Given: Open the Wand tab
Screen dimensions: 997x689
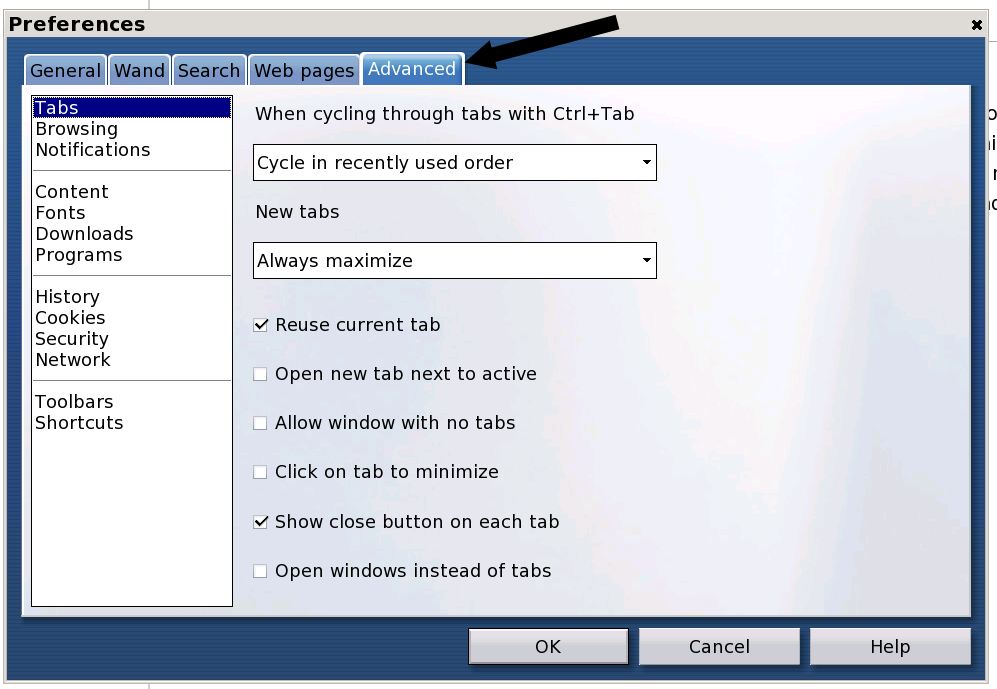Looking at the screenshot, I should pos(139,71).
